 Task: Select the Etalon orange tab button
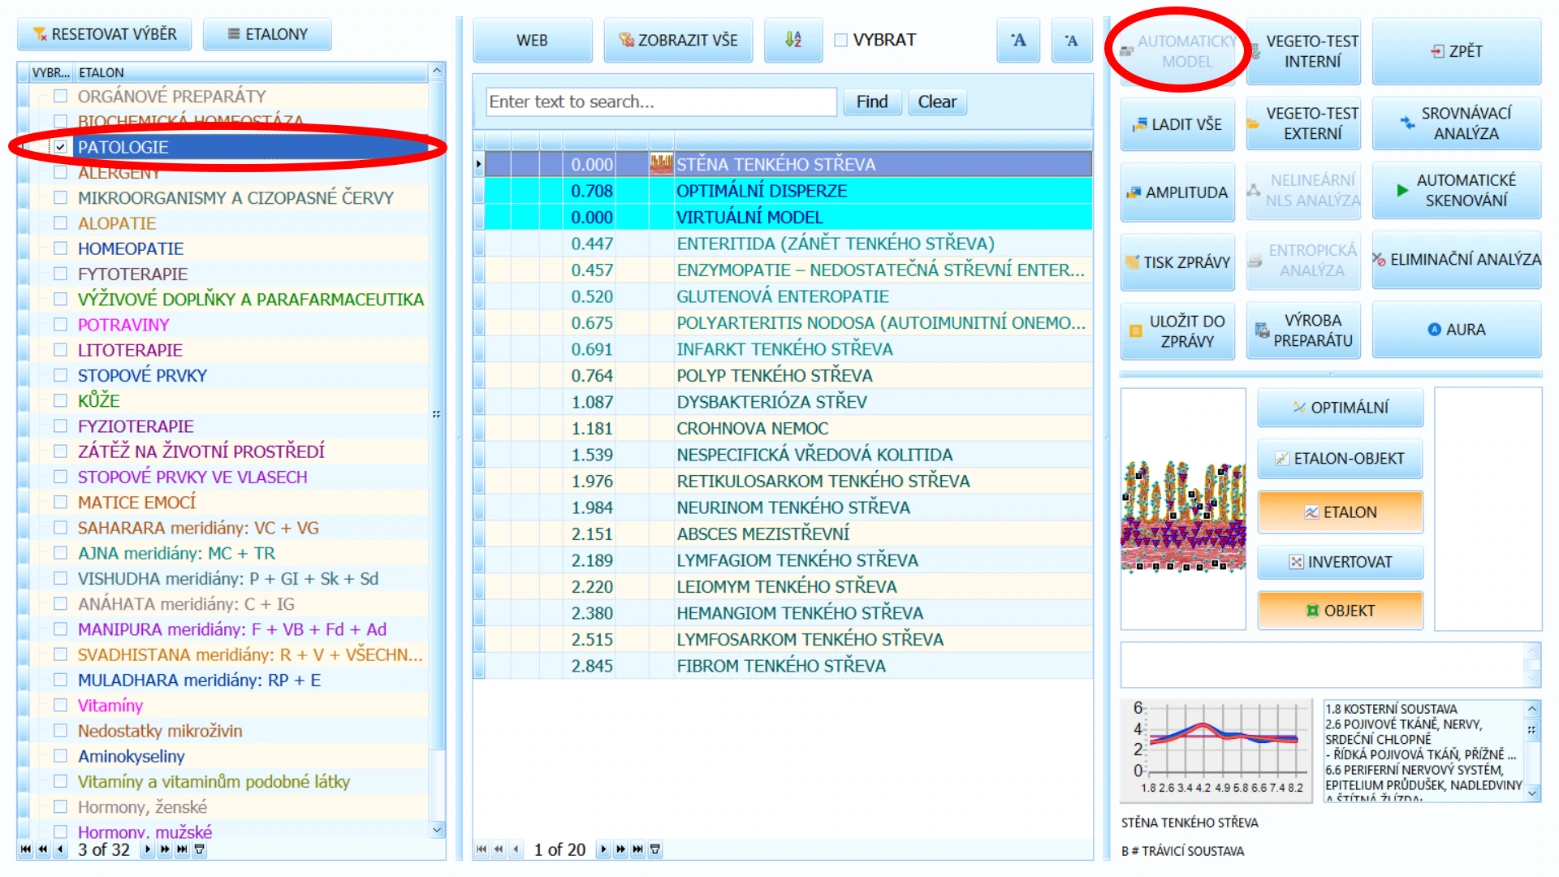(1340, 512)
